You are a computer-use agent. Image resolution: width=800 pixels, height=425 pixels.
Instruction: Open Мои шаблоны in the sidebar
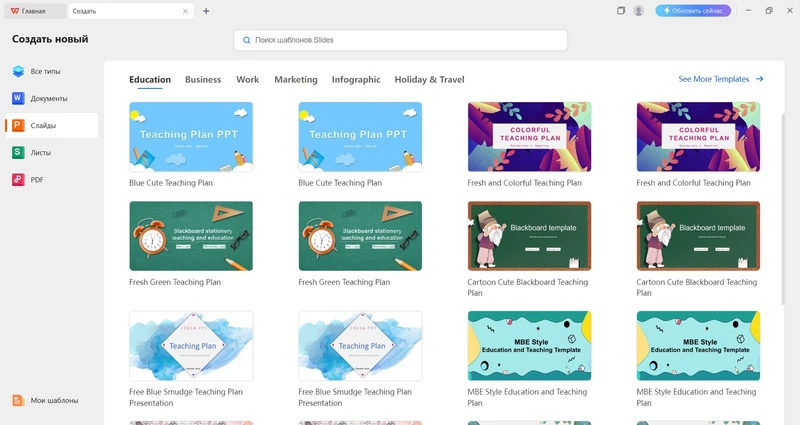(x=52, y=401)
